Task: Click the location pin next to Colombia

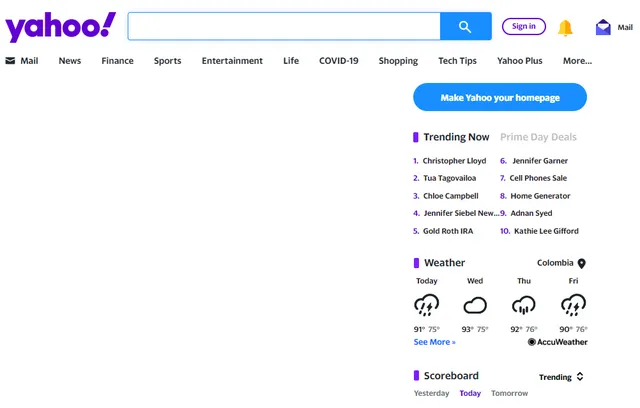Action: (x=582, y=264)
